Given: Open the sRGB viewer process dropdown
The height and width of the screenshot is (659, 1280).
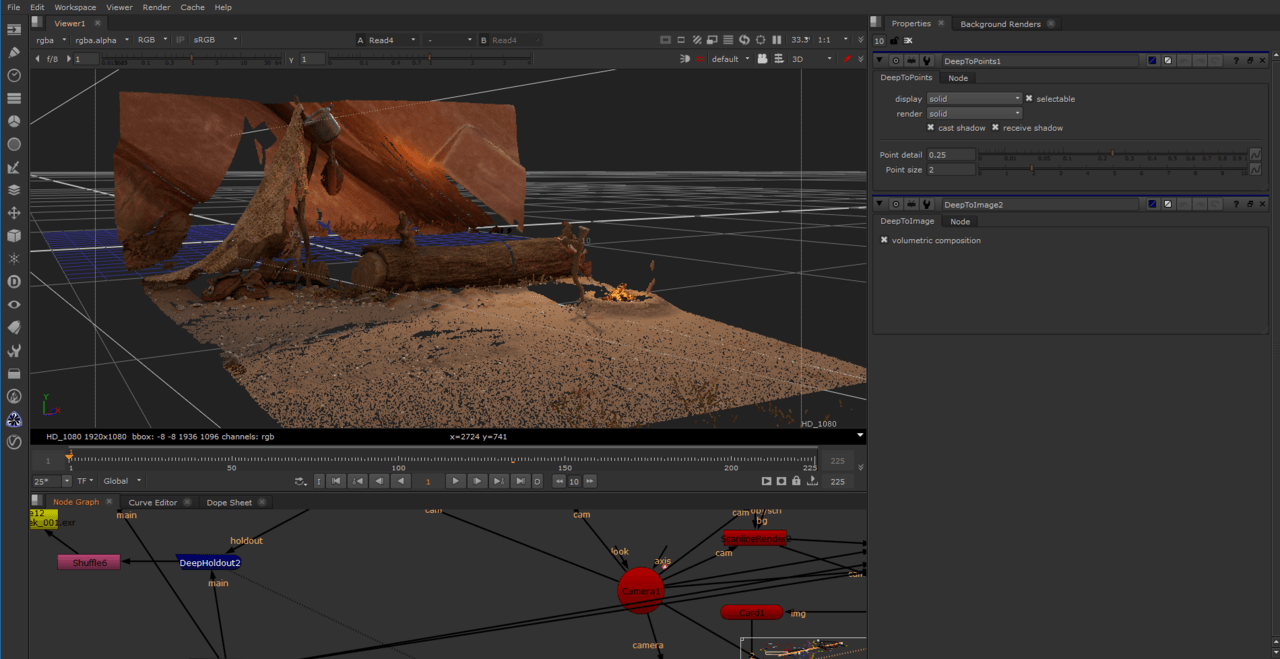Looking at the screenshot, I should tap(215, 40).
